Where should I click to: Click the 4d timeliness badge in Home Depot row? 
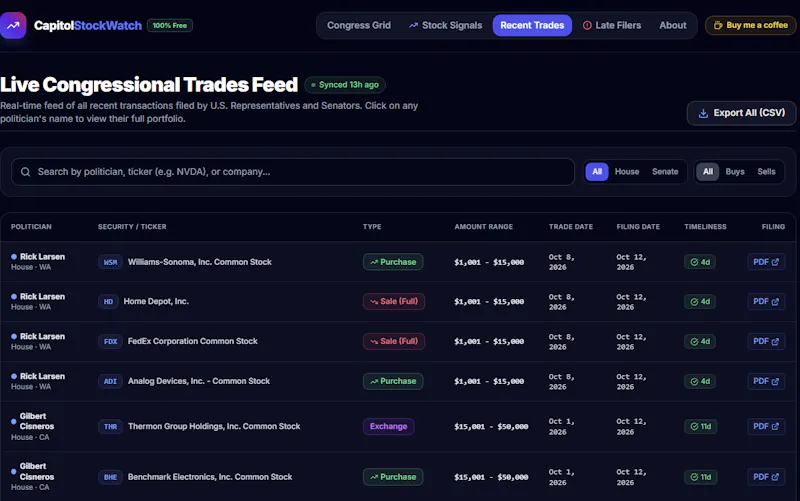699,302
